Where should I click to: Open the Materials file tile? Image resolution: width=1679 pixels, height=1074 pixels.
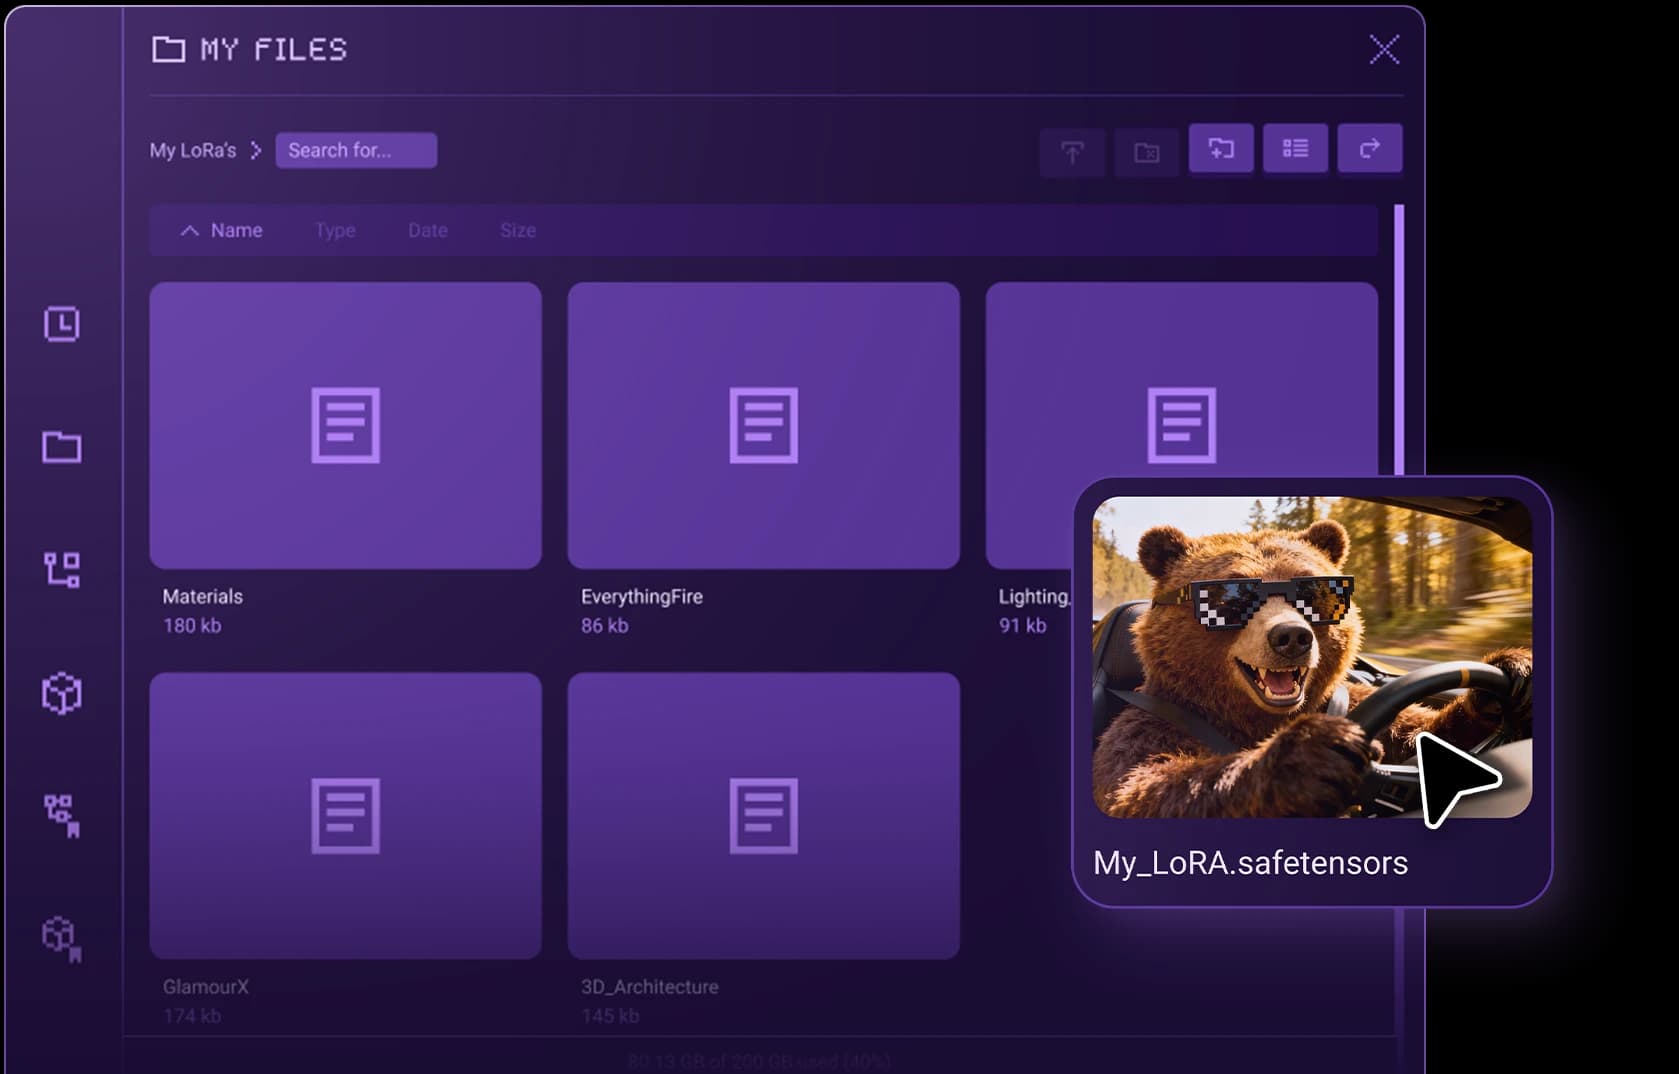pyautogui.click(x=345, y=425)
